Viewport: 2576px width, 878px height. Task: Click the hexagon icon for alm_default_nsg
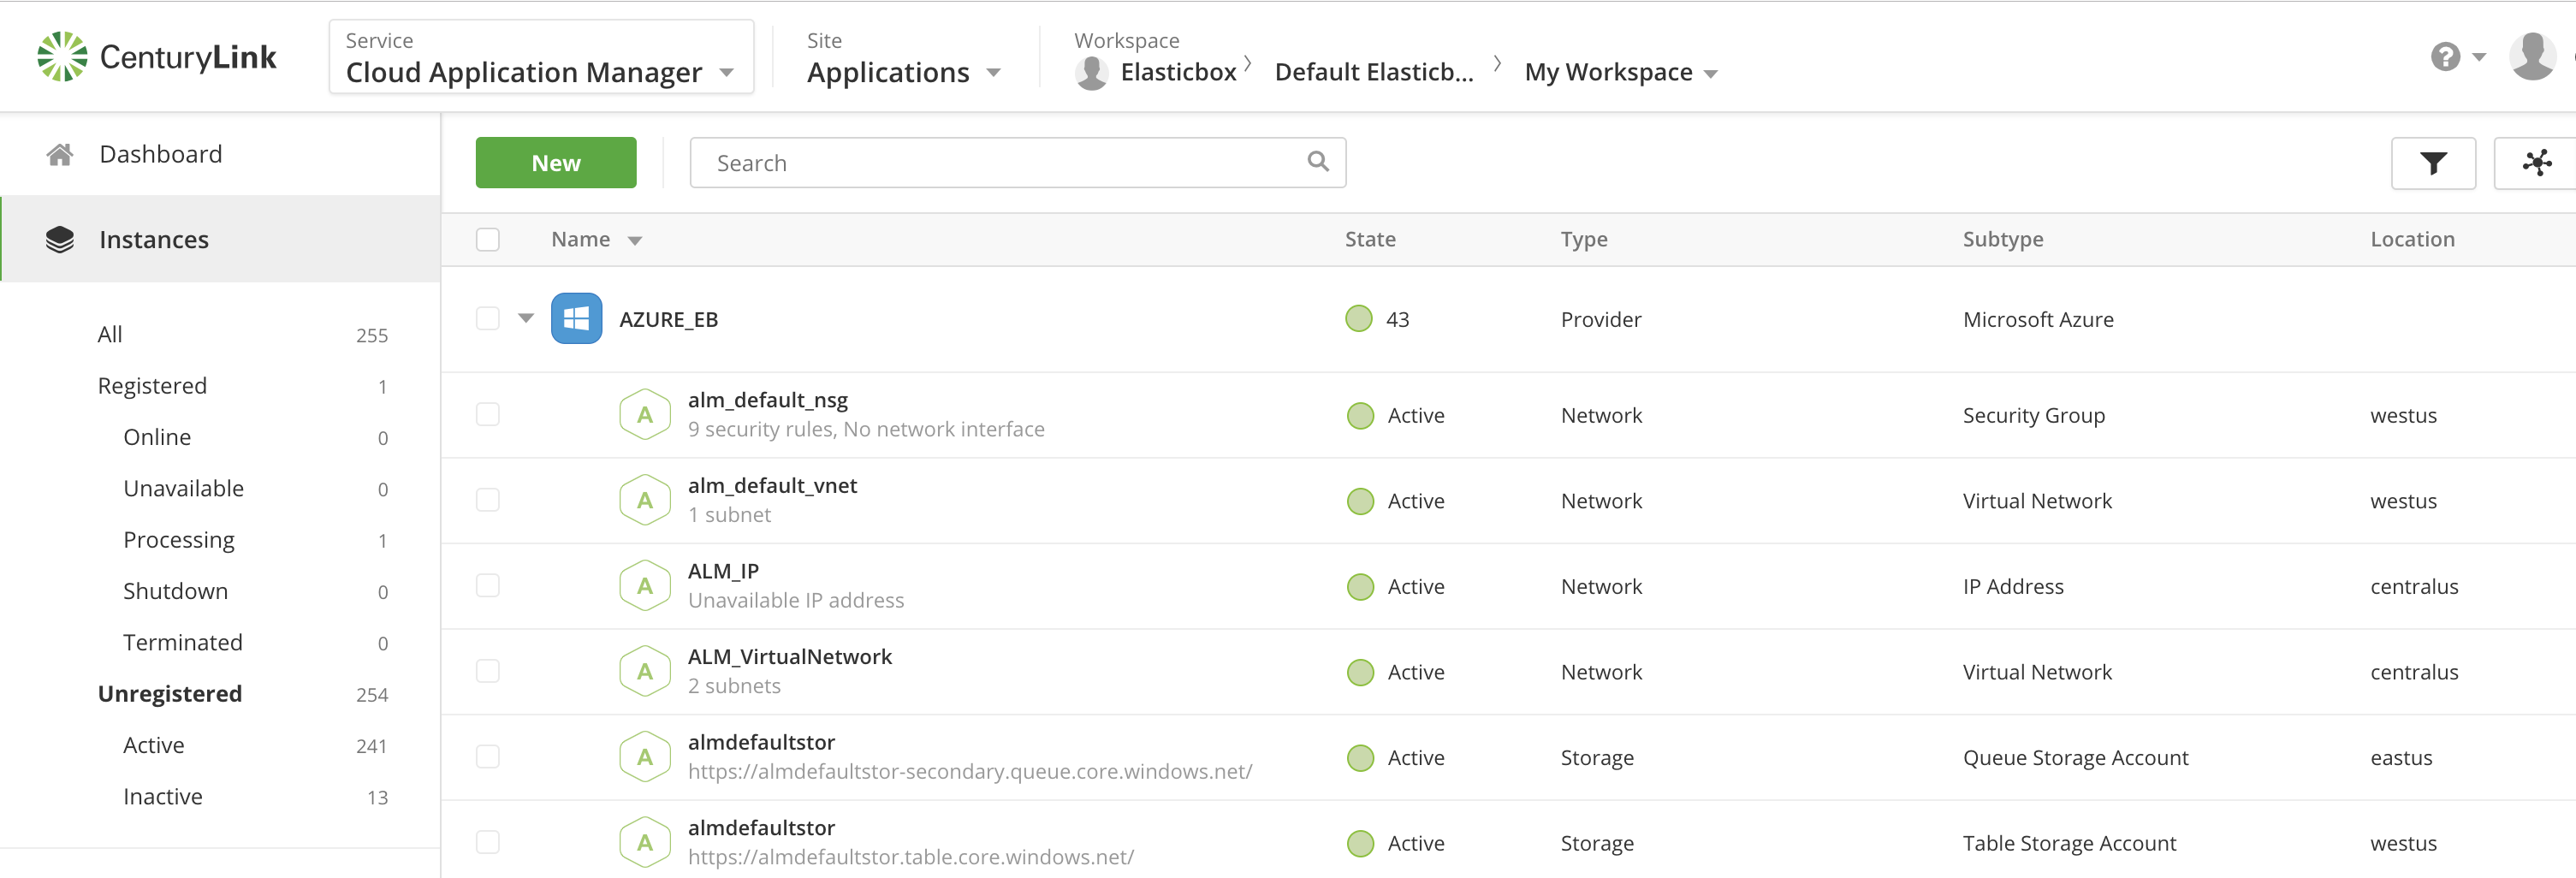[645, 415]
